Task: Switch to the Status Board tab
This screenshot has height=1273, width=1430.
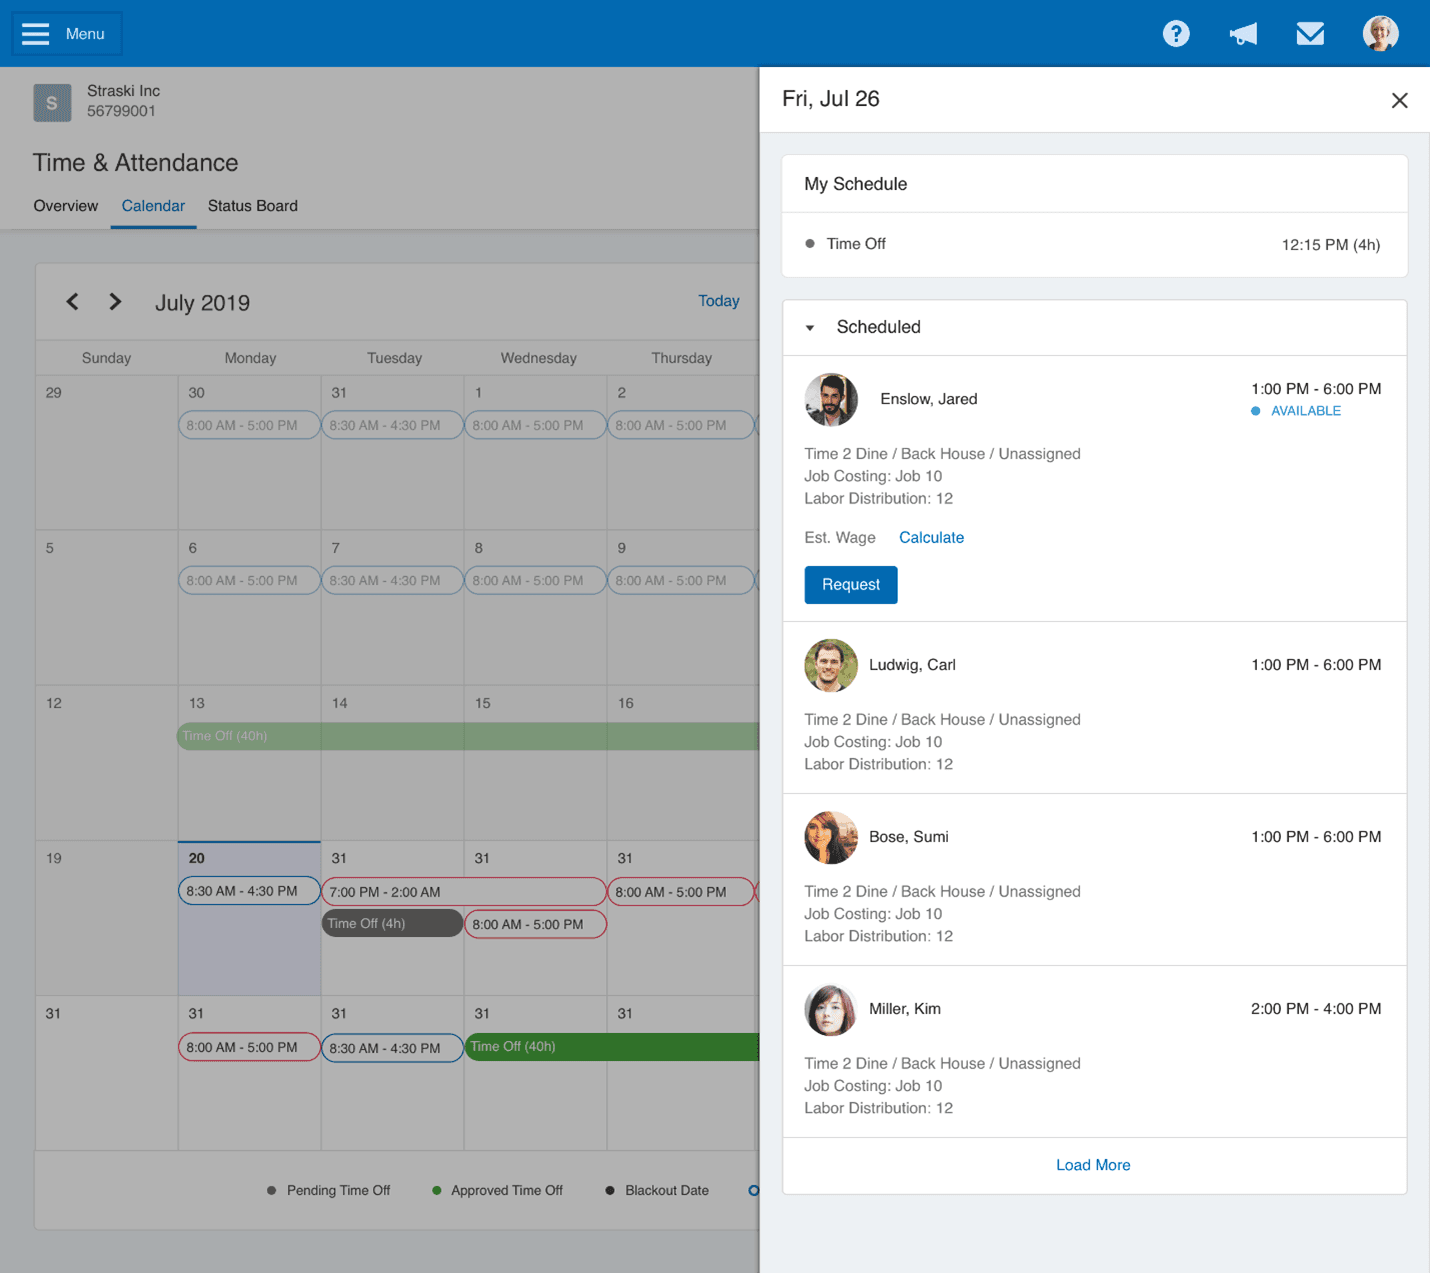Action: click(252, 206)
